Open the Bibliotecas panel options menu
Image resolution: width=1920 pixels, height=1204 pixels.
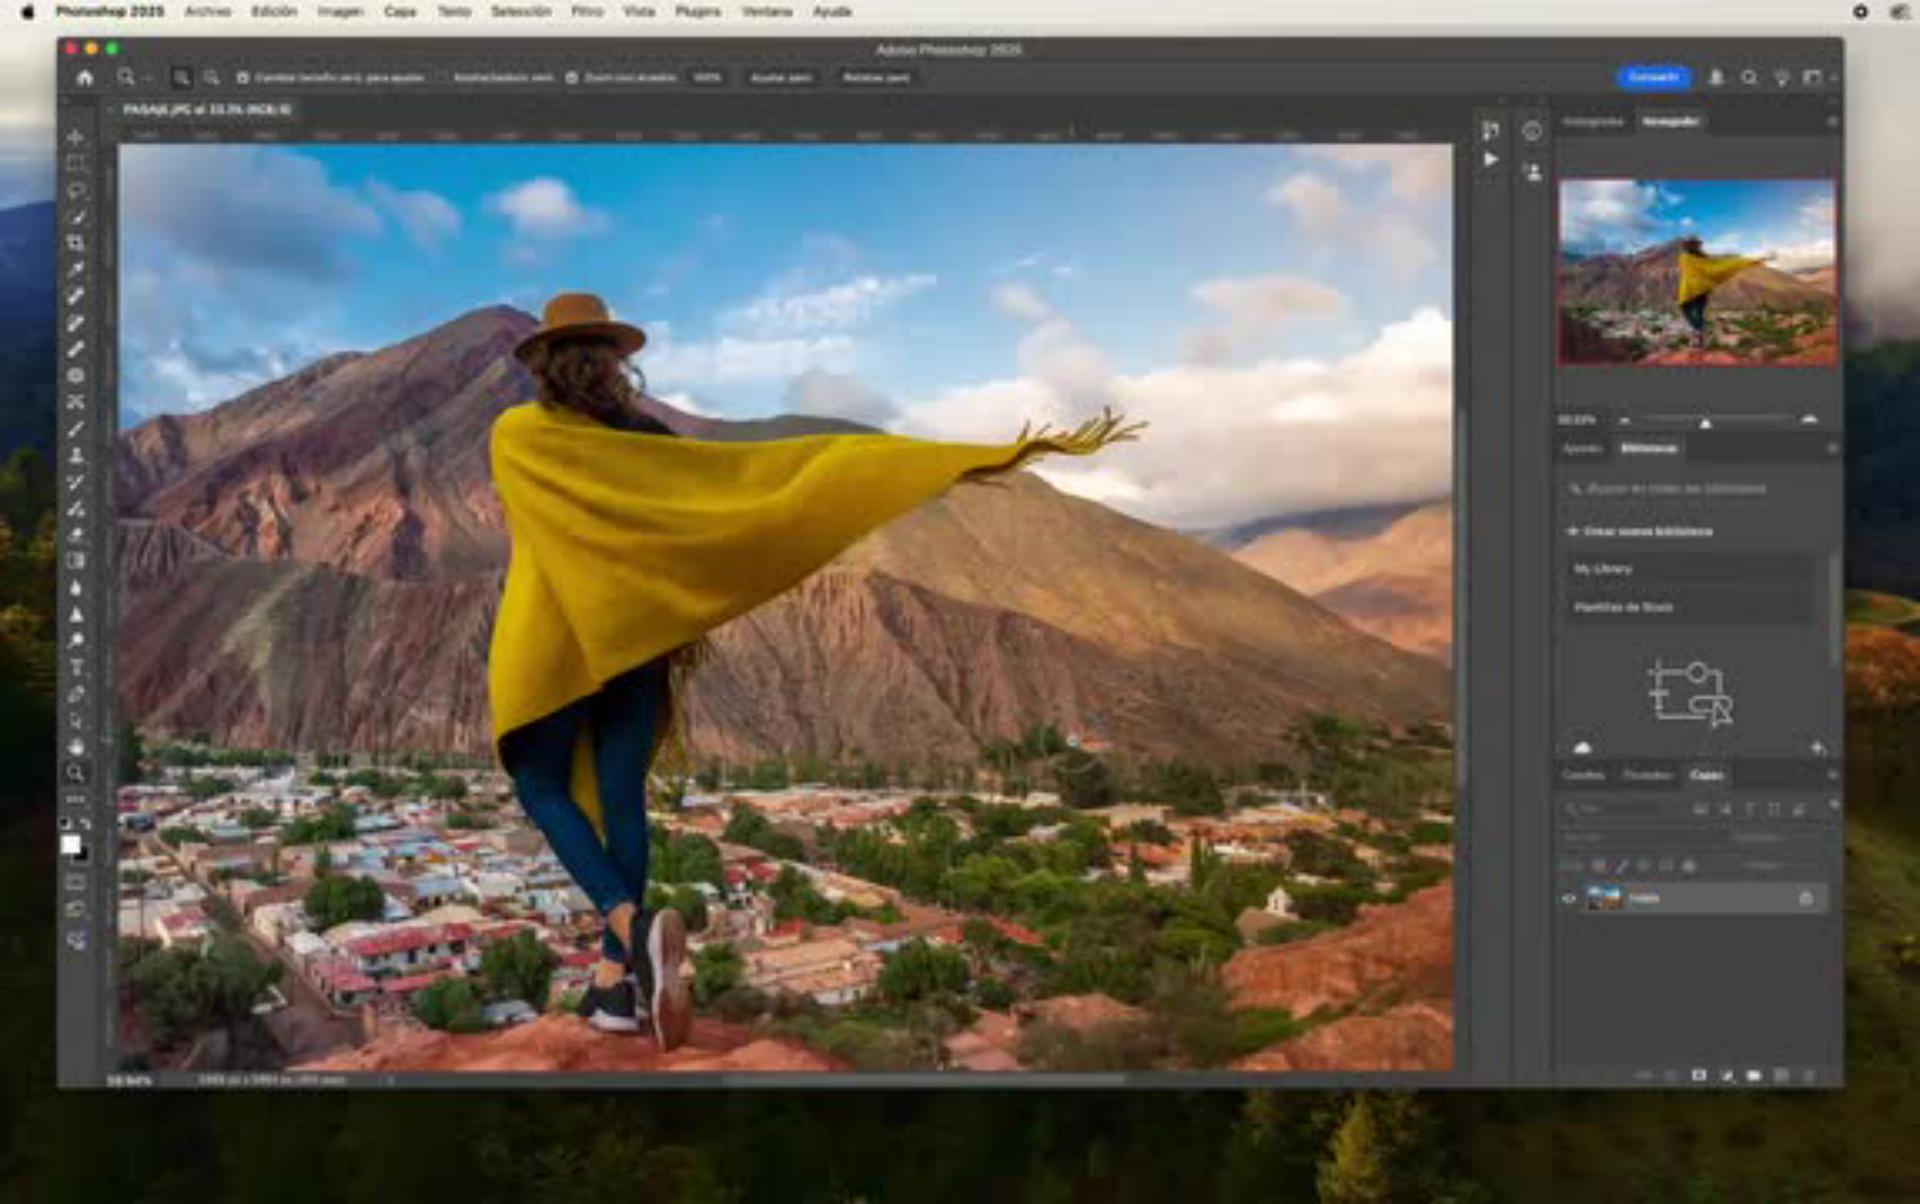click(x=1832, y=449)
